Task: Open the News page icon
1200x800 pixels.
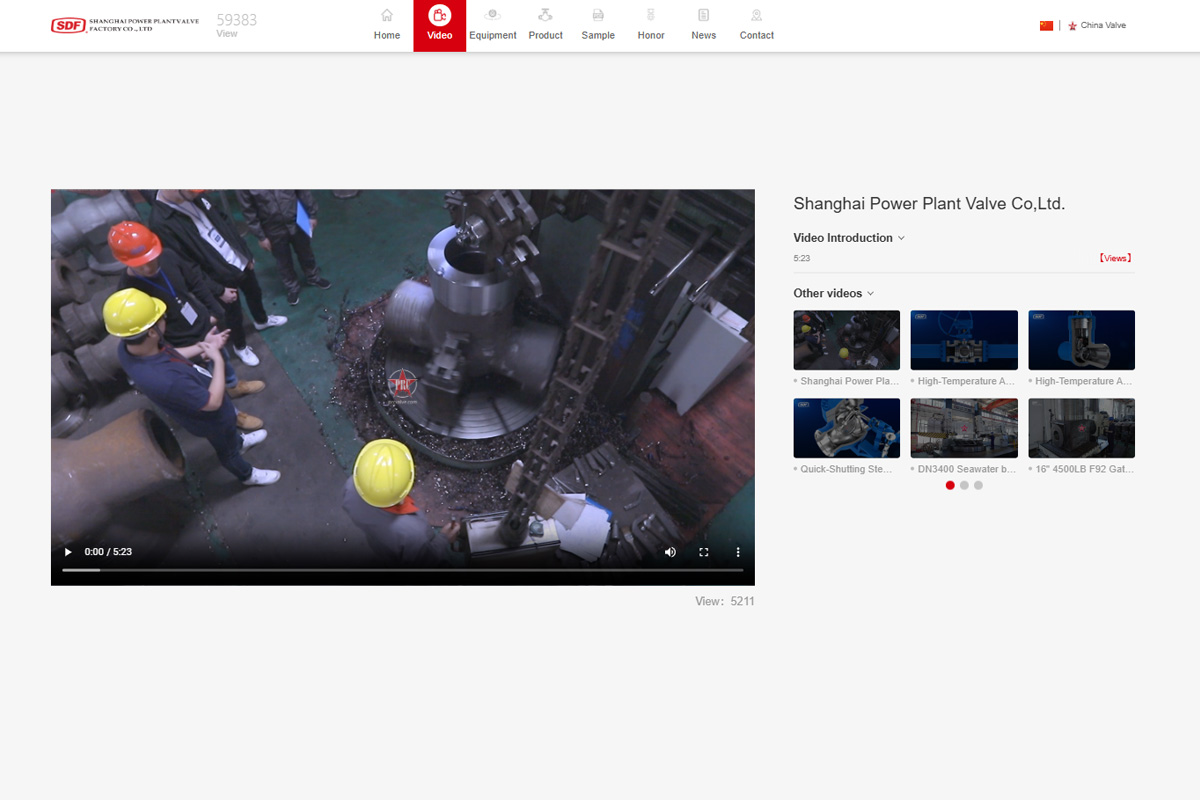Action: click(x=704, y=16)
